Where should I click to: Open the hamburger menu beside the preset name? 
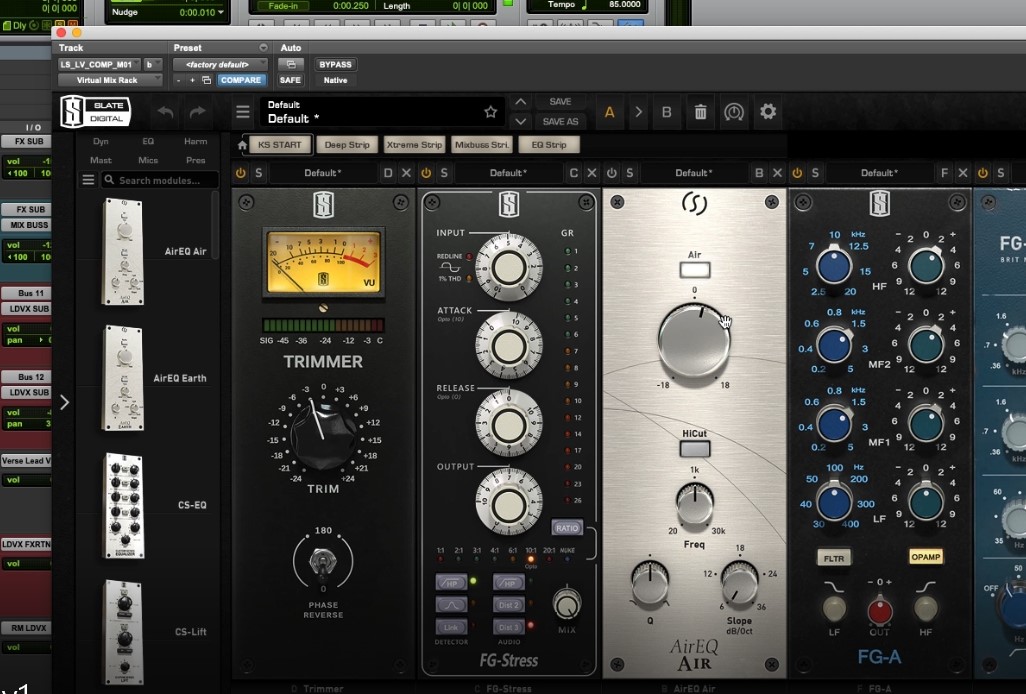[x=243, y=112]
